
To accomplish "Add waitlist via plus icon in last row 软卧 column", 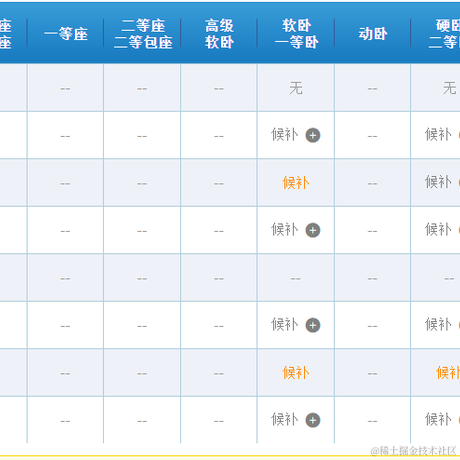I will pyautogui.click(x=313, y=420).
